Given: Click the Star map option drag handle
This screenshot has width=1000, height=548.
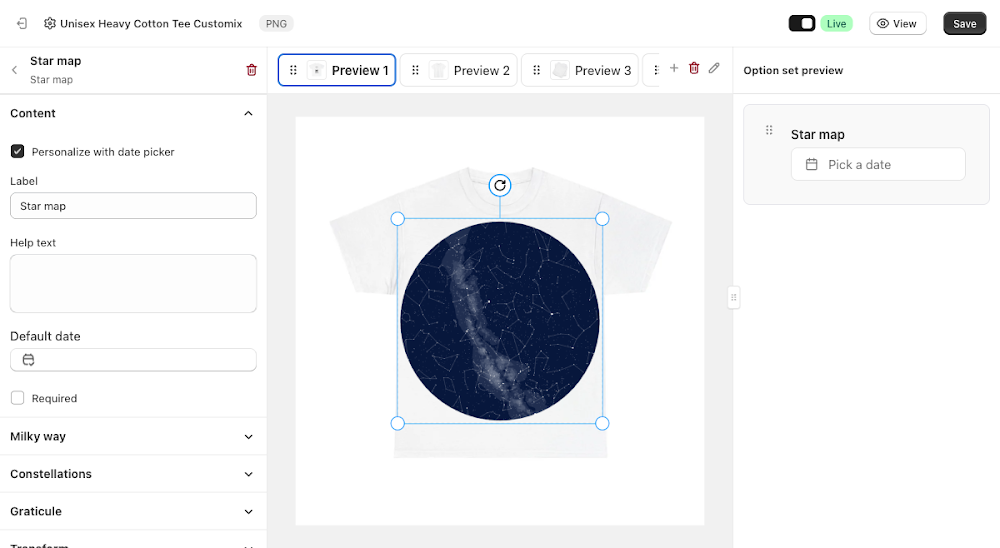Looking at the screenshot, I should [x=769, y=130].
